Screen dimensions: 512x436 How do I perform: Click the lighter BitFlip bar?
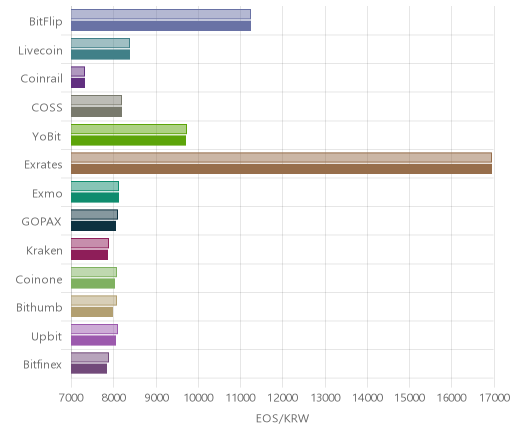tap(161, 14)
